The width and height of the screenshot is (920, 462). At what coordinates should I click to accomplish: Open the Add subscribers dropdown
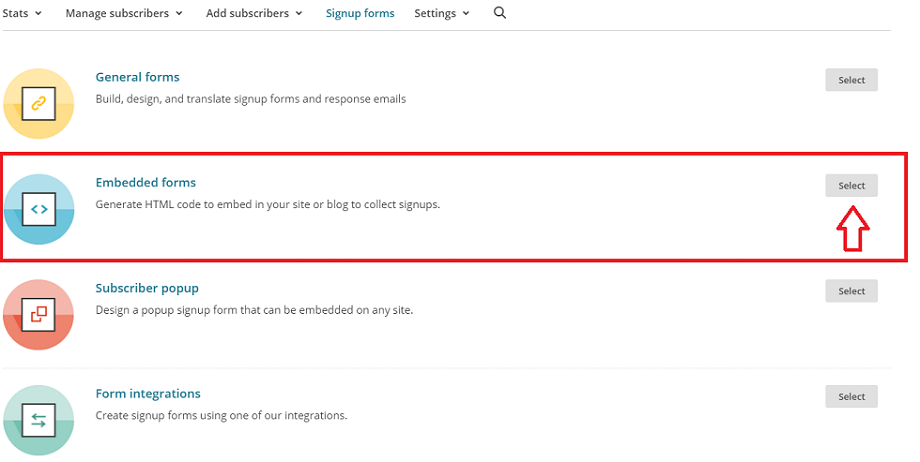tap(254, 13)
